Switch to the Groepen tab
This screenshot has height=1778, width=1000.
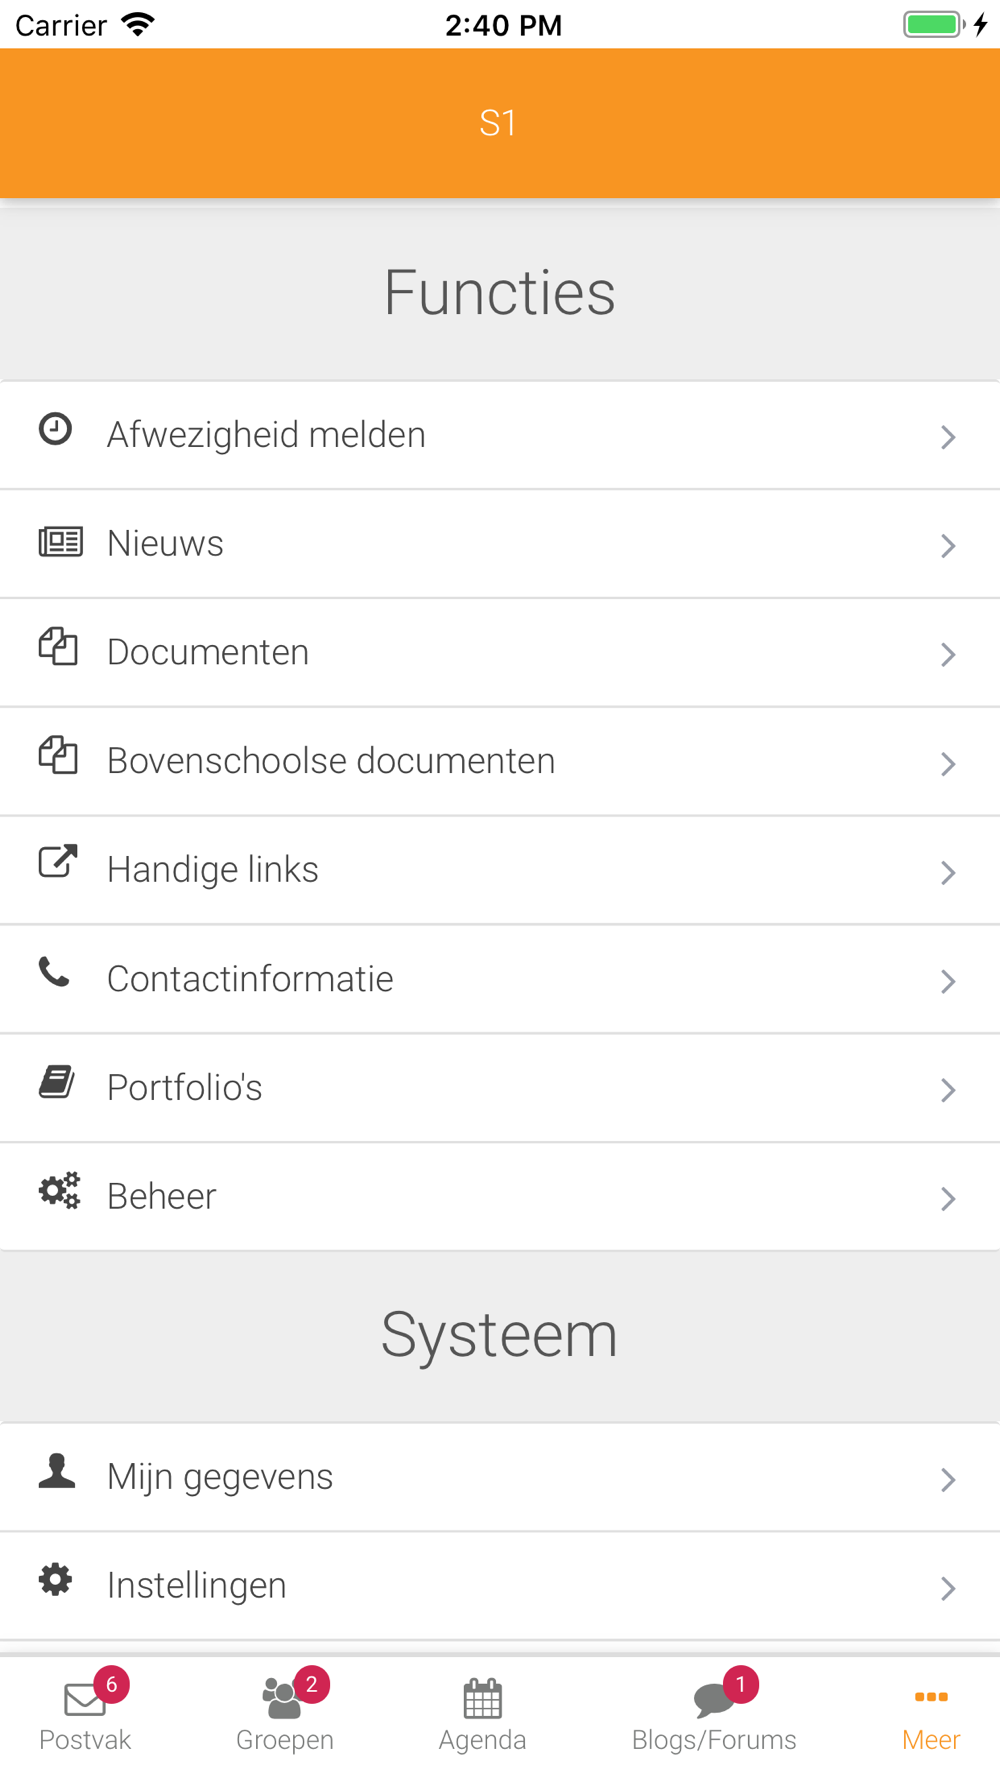[x=285, y=1714]
